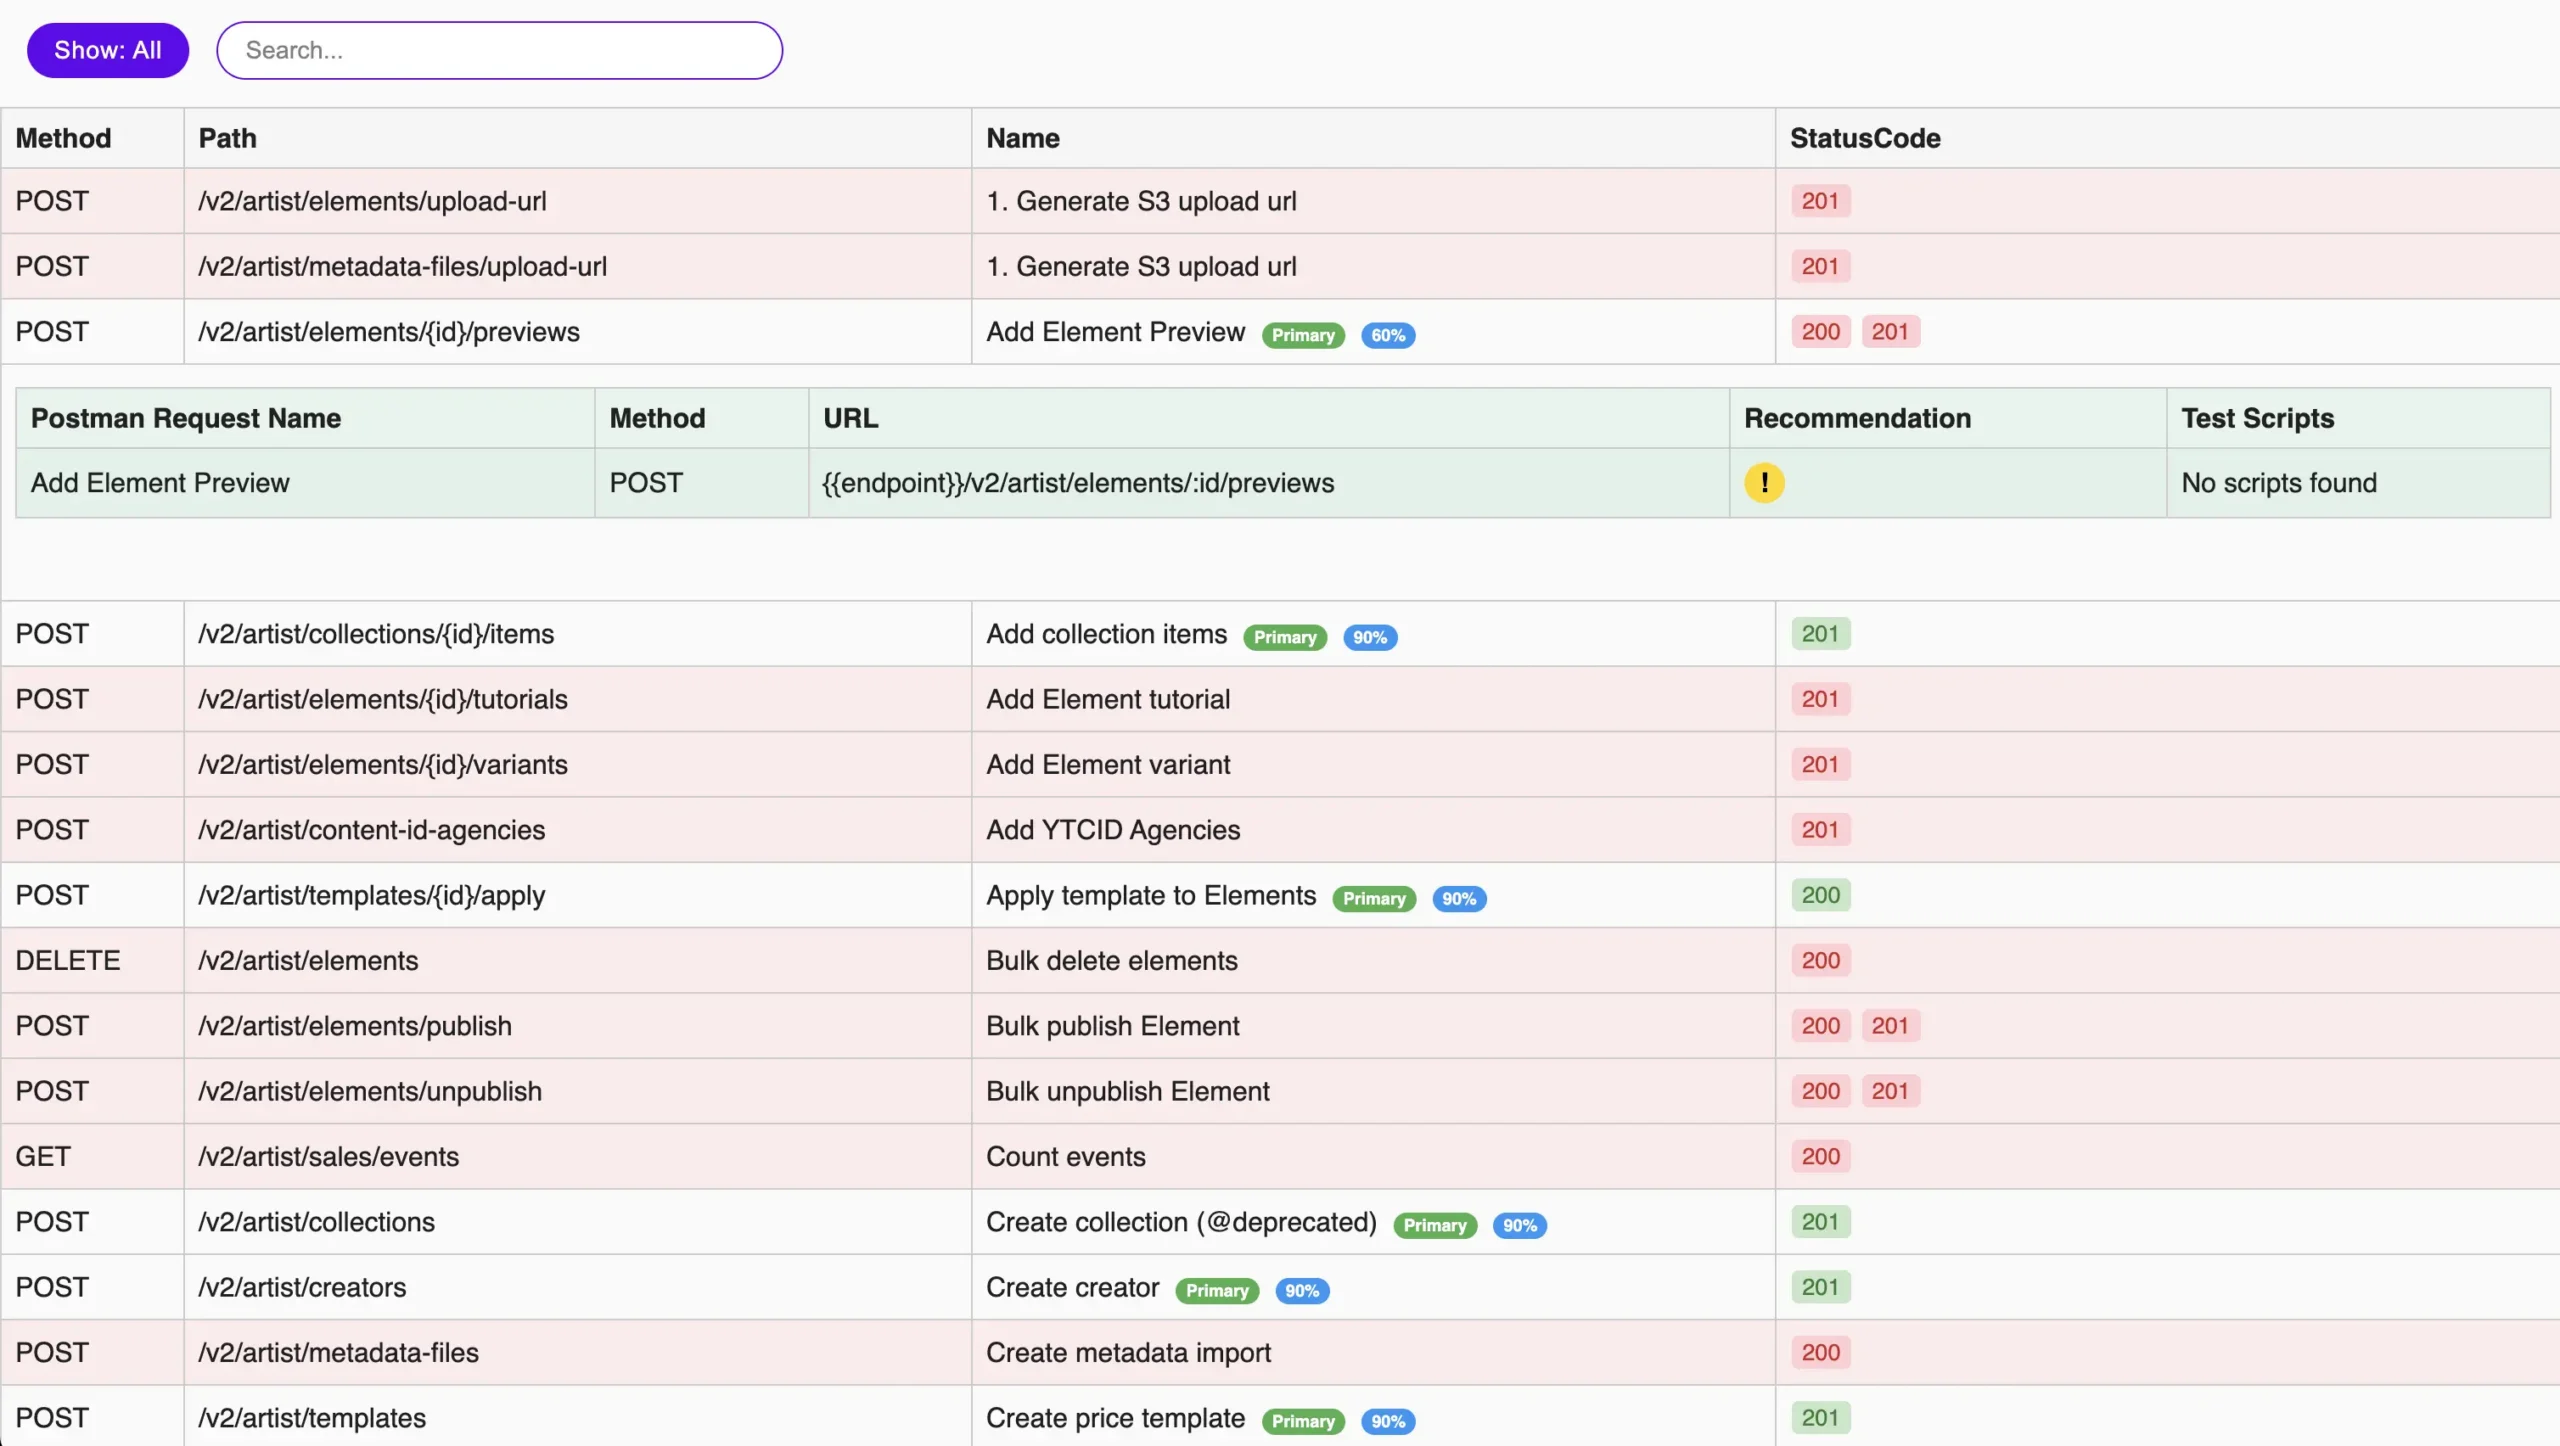Image resolution: width=2560 pixels, height=1446 pixels.
Task: Expand the Bulk delete elements row
Action: (1110, 960)
